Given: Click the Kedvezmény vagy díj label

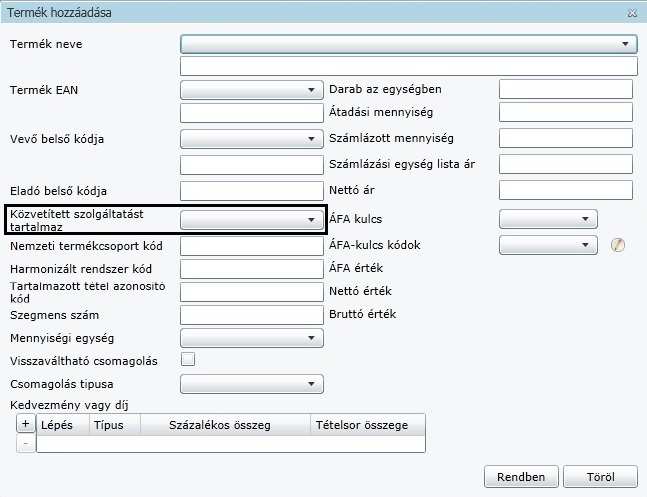Looking at the screenshot, I should tap(69, 405).
